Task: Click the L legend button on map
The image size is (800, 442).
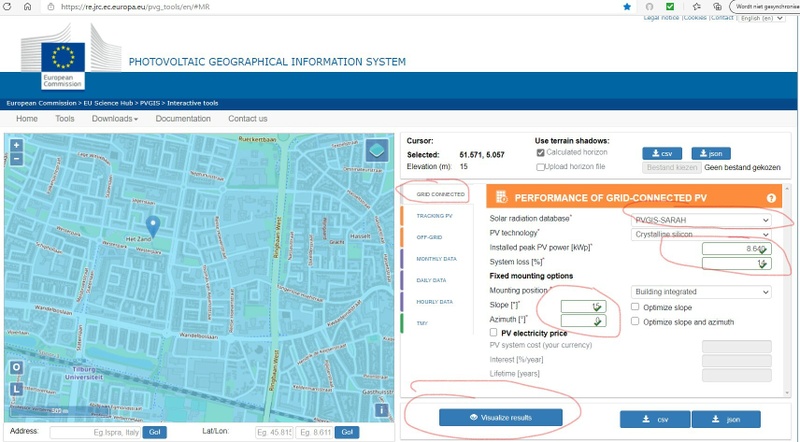Action: point(16,389)
